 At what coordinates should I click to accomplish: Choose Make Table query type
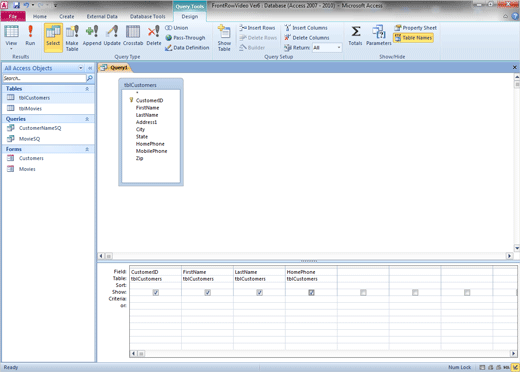[x=72, y=38]
